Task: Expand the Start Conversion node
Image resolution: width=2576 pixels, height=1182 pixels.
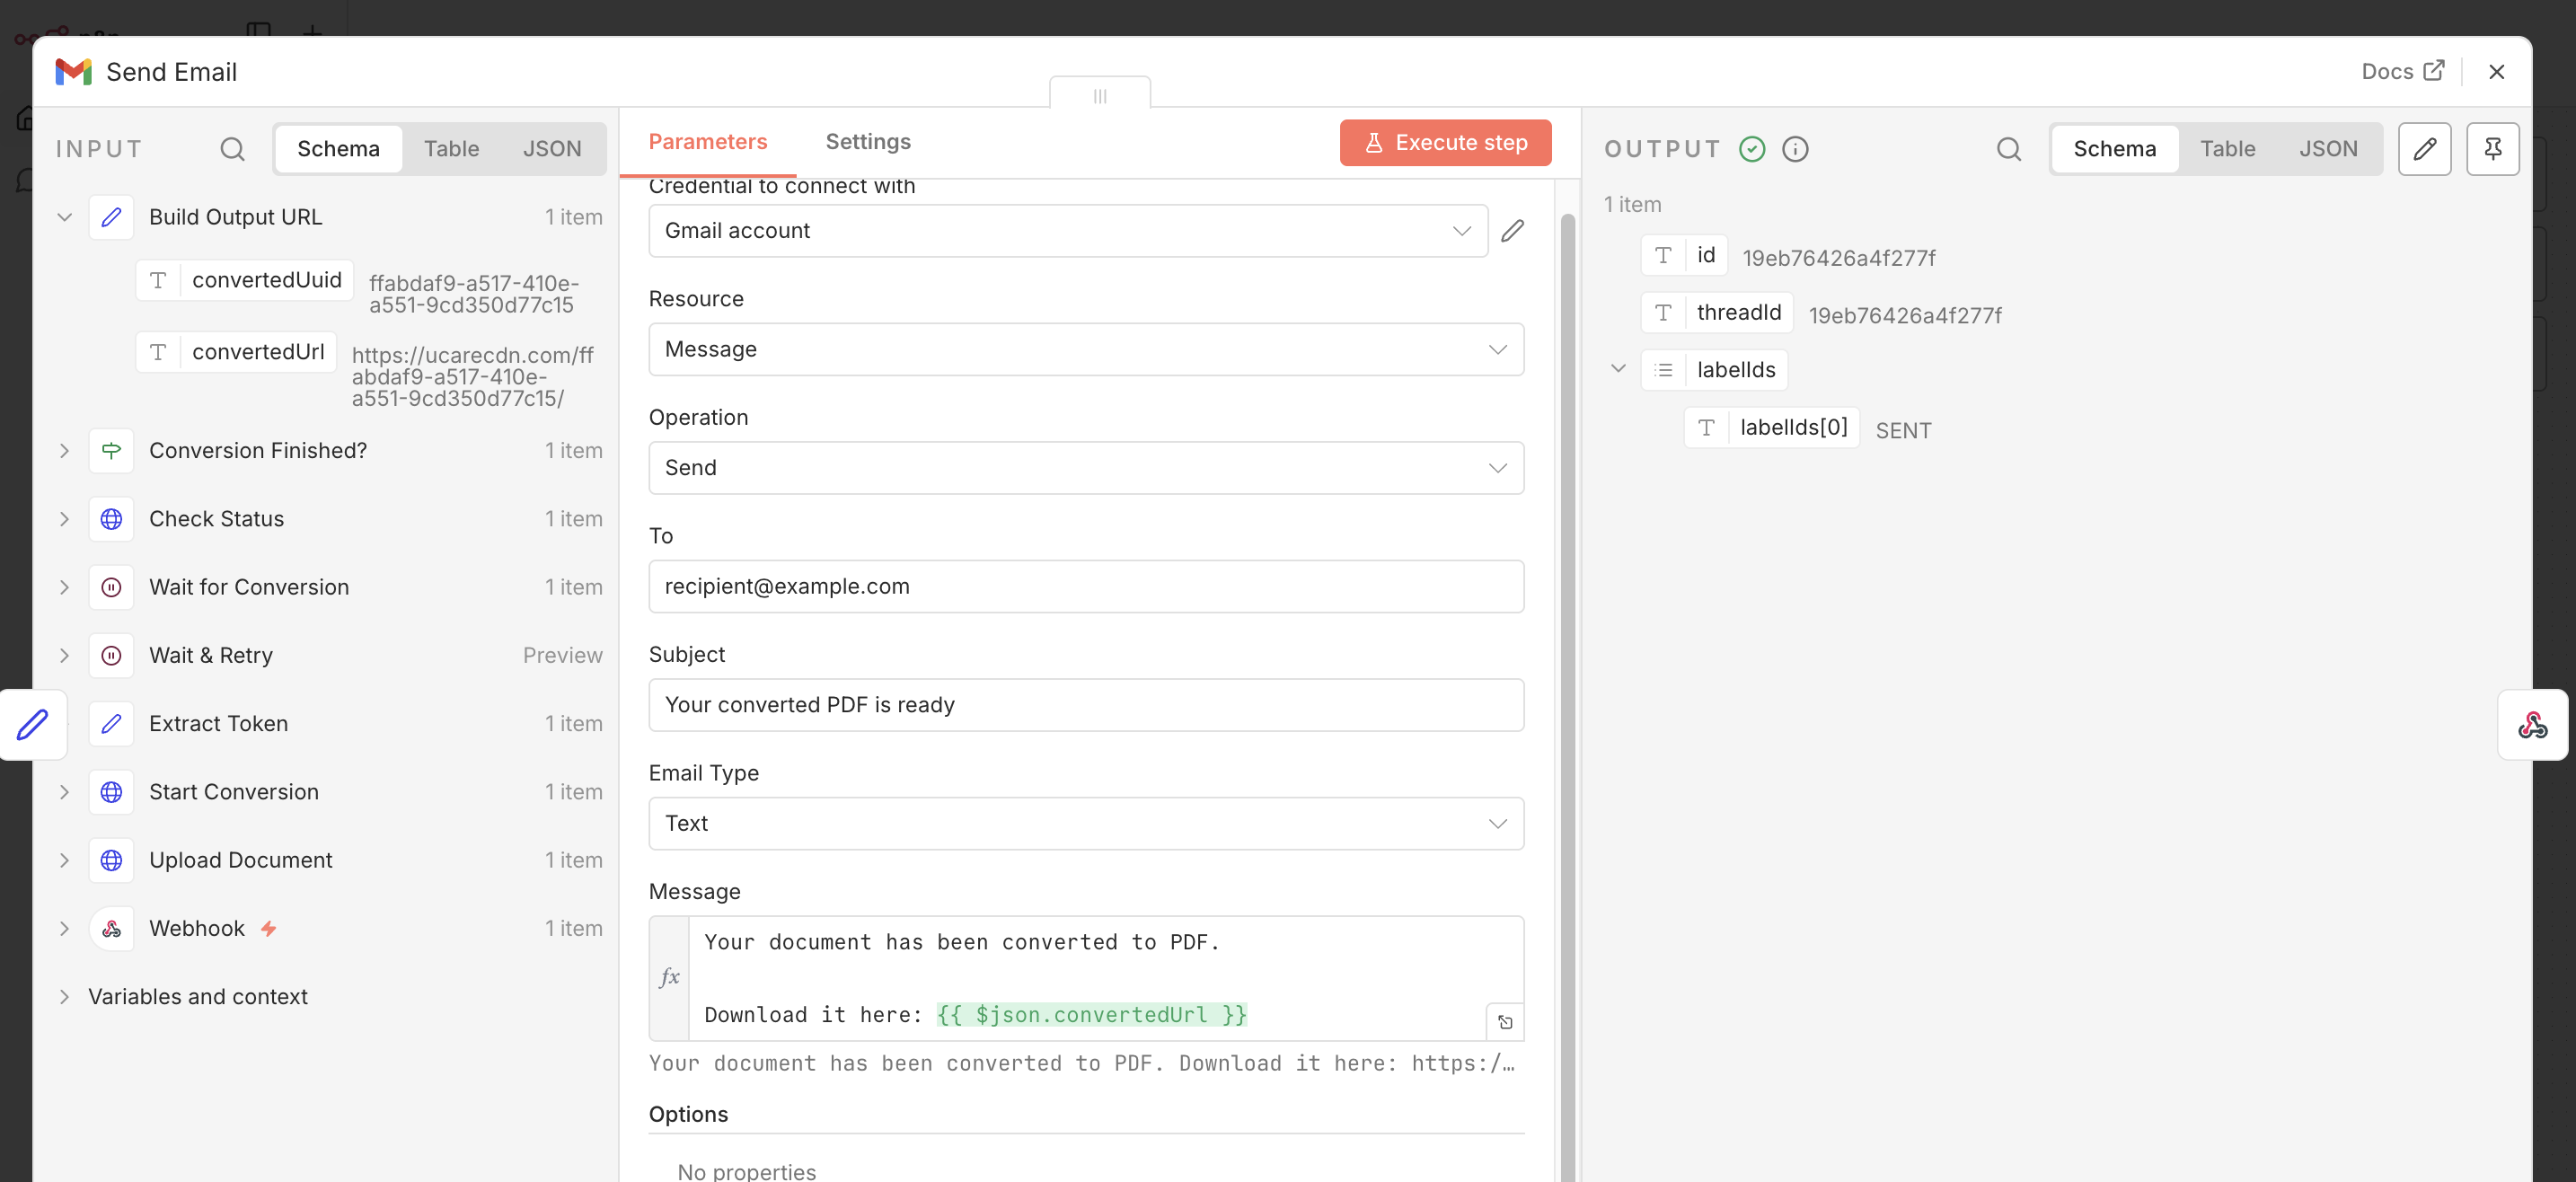Action: tap(64, 792)
